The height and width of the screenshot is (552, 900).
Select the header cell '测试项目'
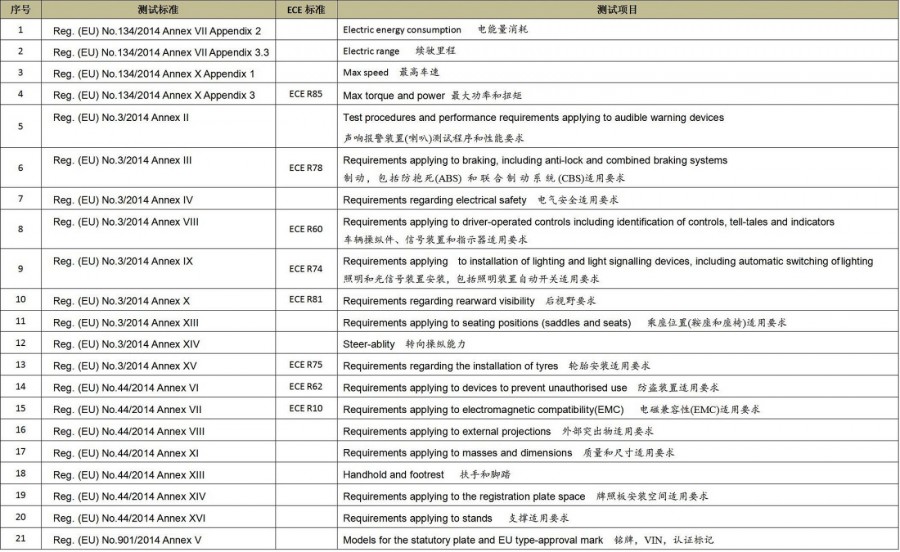[x=618, y=10]
